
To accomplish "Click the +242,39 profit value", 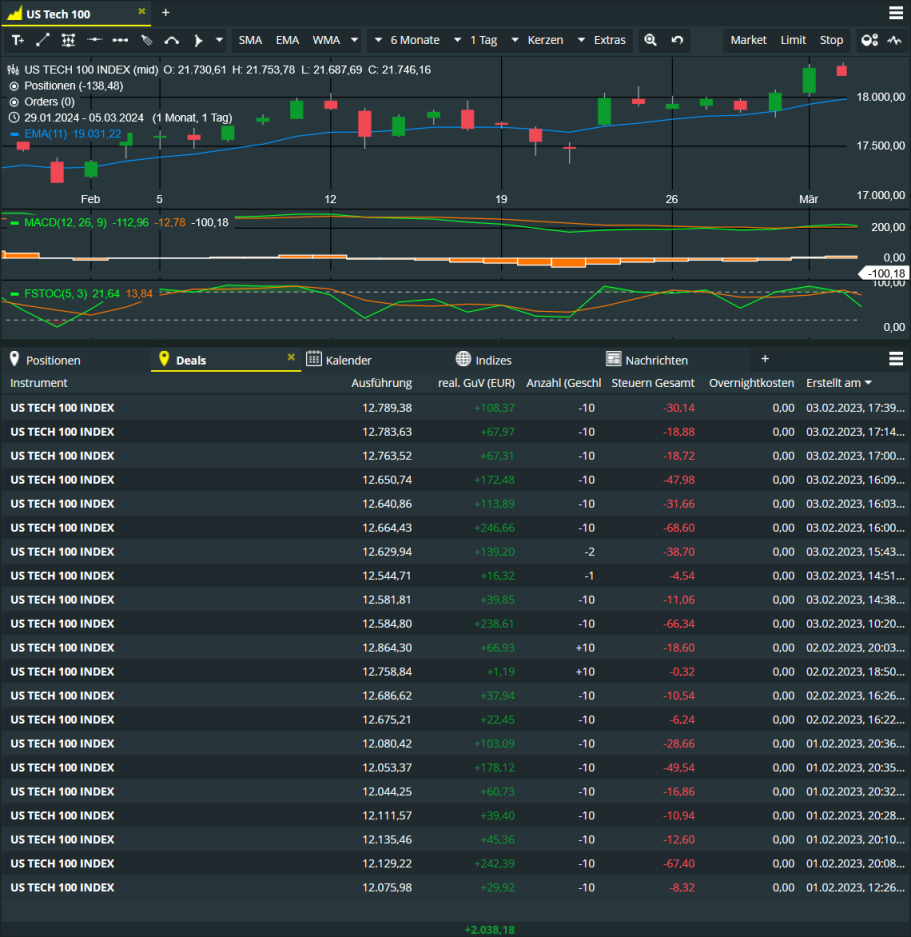I will pyautogui.click(x=494, y=863).
